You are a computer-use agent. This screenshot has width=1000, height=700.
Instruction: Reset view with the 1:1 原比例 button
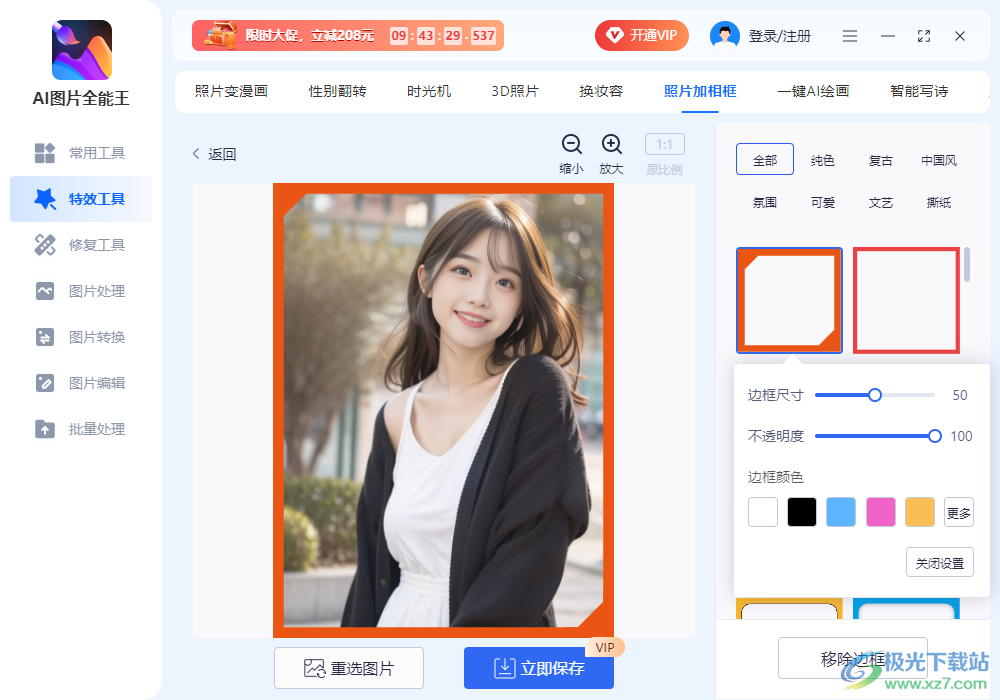[x=664, y=143]
